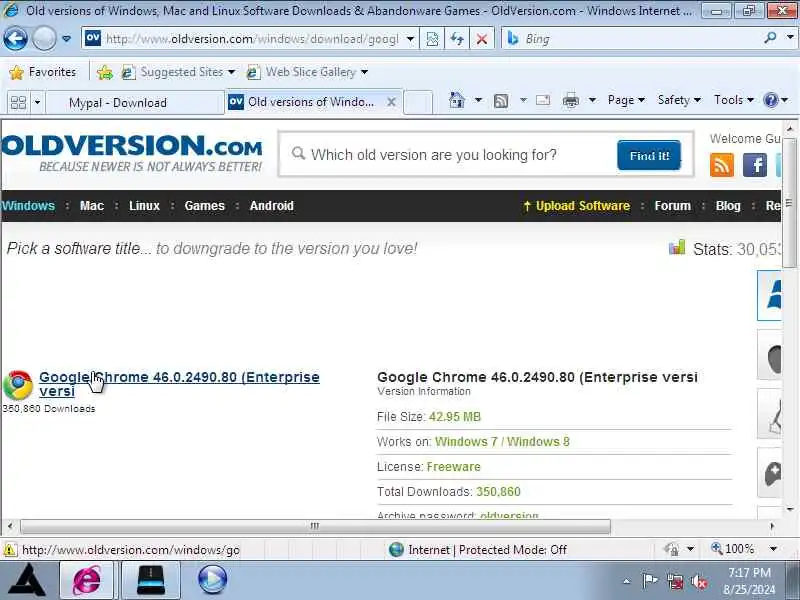Viewport: 800px width, 600px height.
Task: Select Linux in site navigation
Action: (144, 206)
